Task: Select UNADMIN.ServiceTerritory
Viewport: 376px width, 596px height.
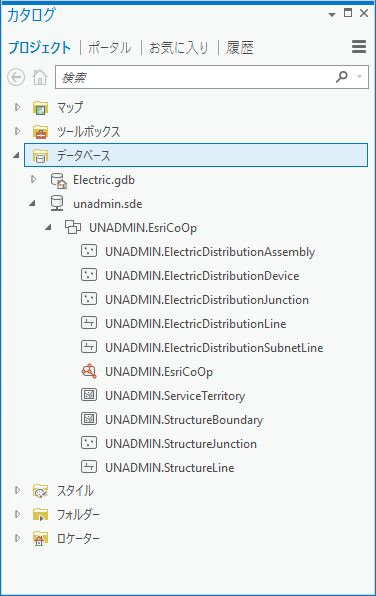Action: [x=175, y=396]
